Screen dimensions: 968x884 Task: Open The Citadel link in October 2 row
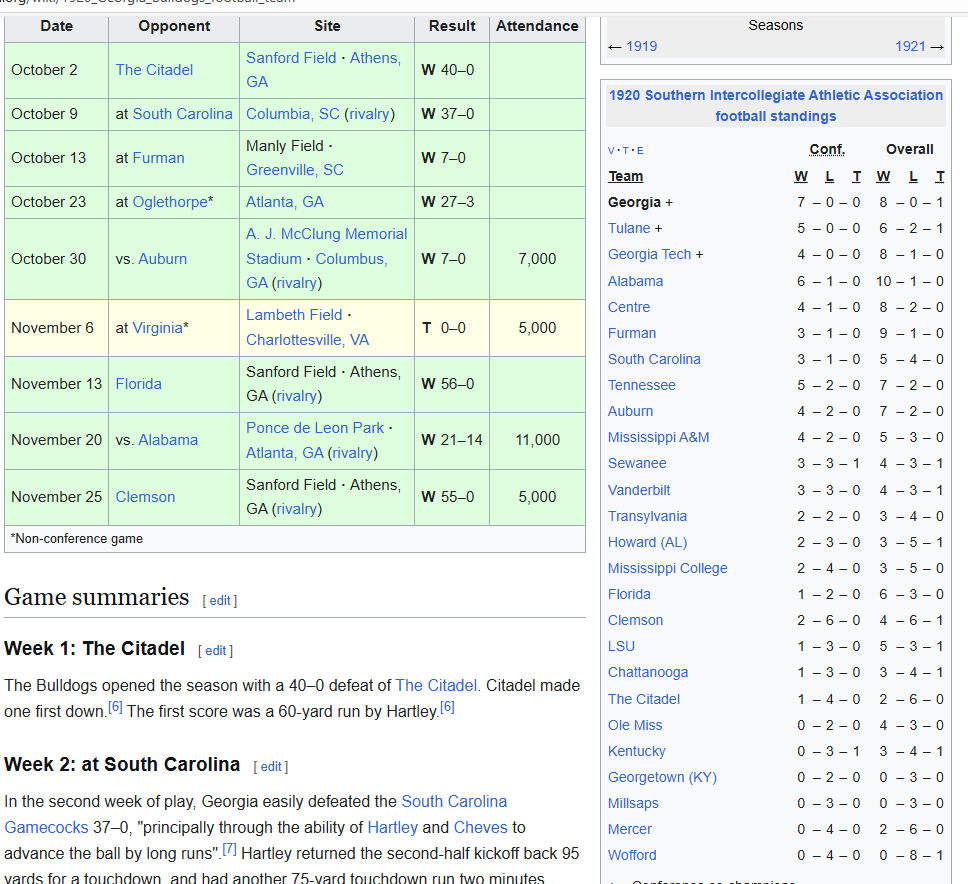[154, 70]
